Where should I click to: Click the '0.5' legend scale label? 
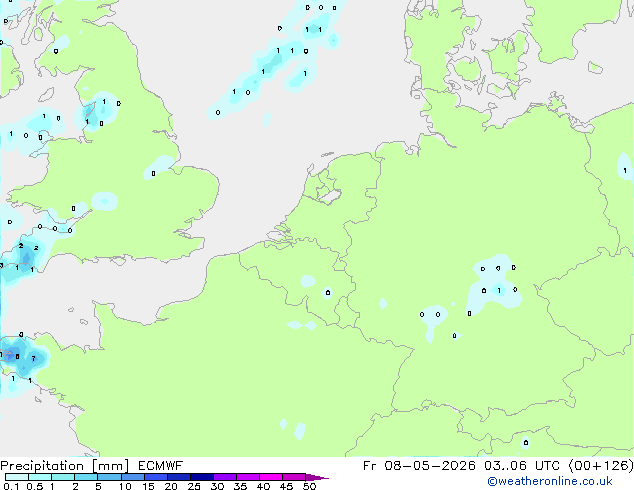click(x=35, y=486)
